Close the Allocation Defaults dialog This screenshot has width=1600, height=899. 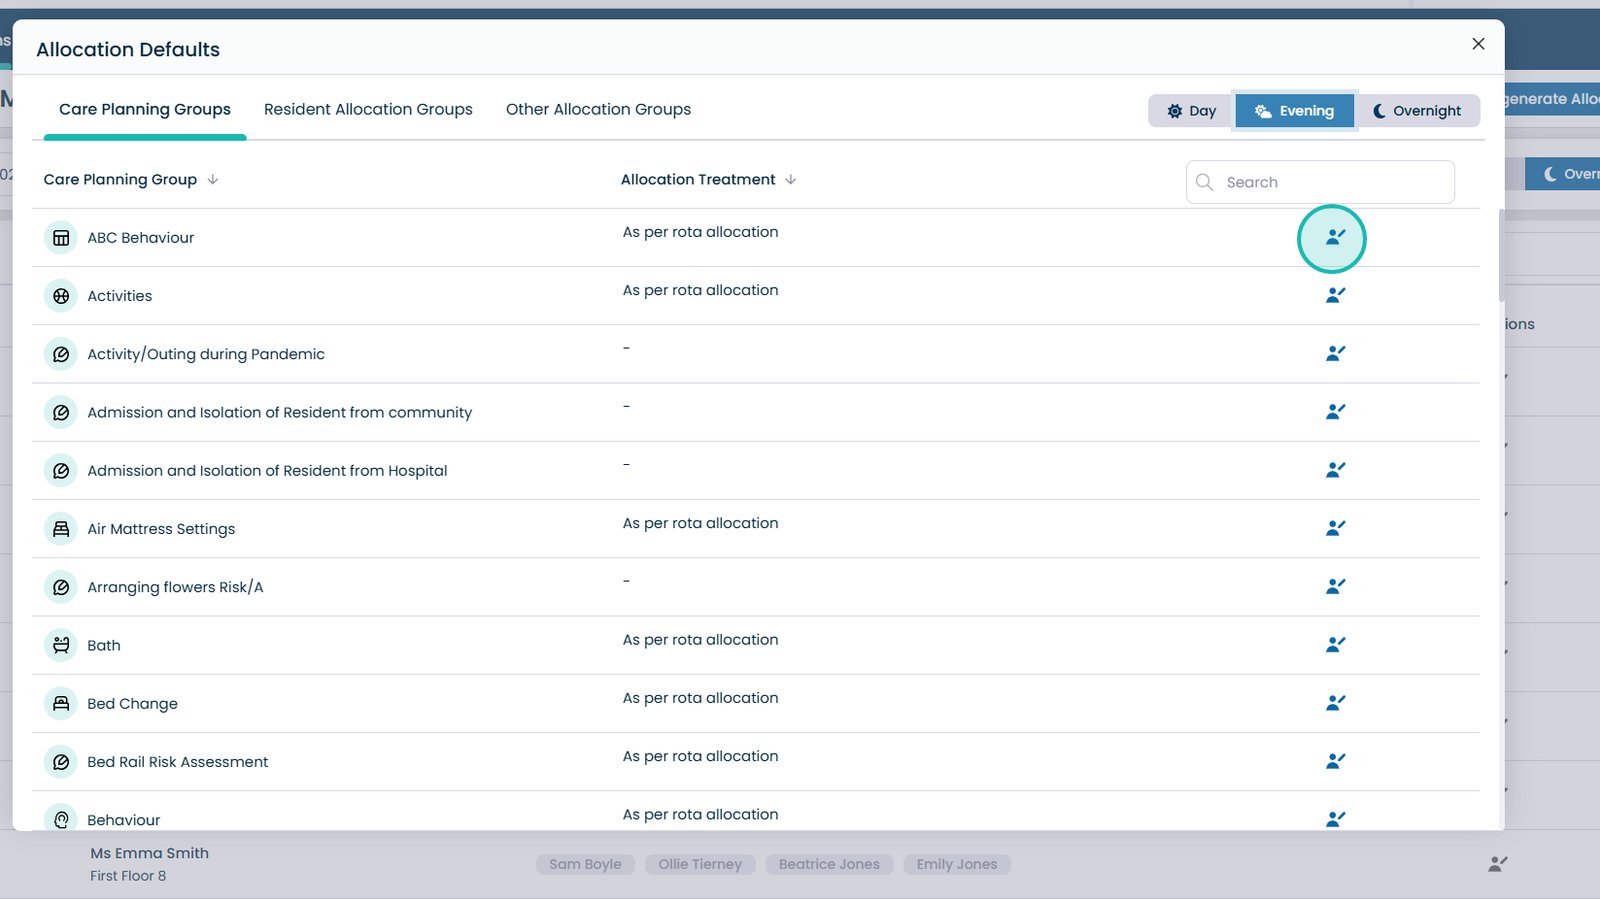point(1478,44)
